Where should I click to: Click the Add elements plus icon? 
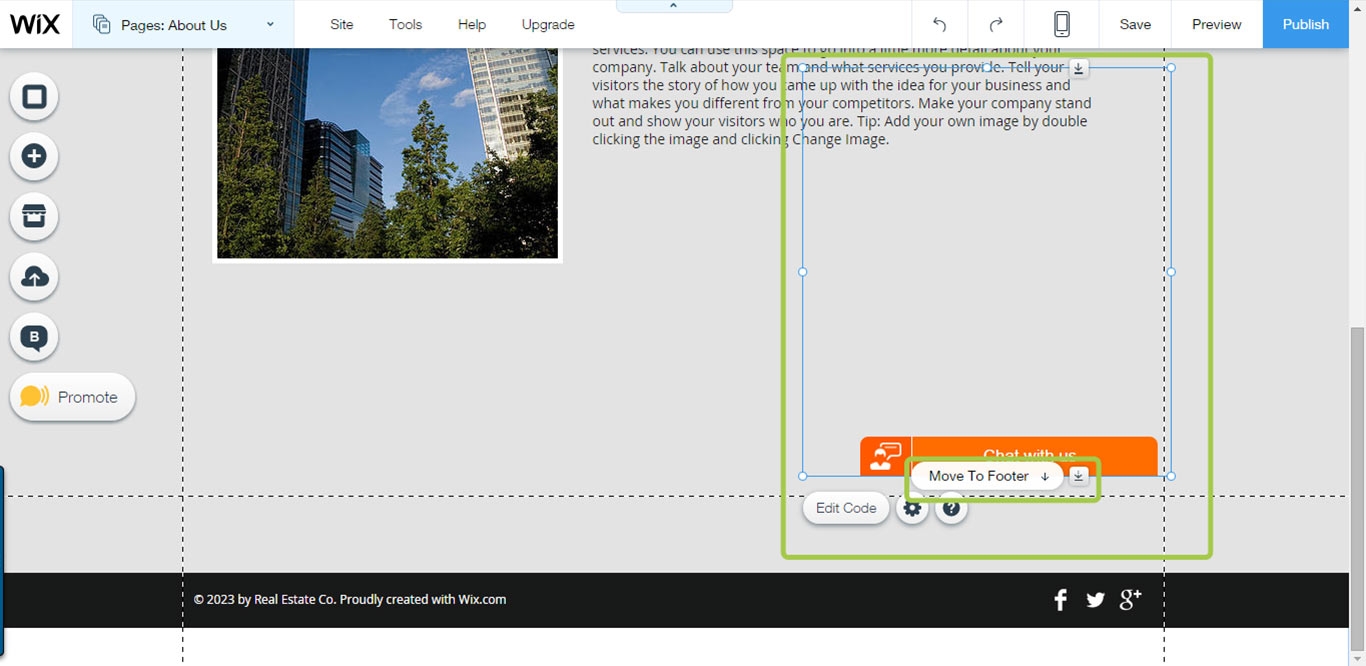click(x=34, y=157)
